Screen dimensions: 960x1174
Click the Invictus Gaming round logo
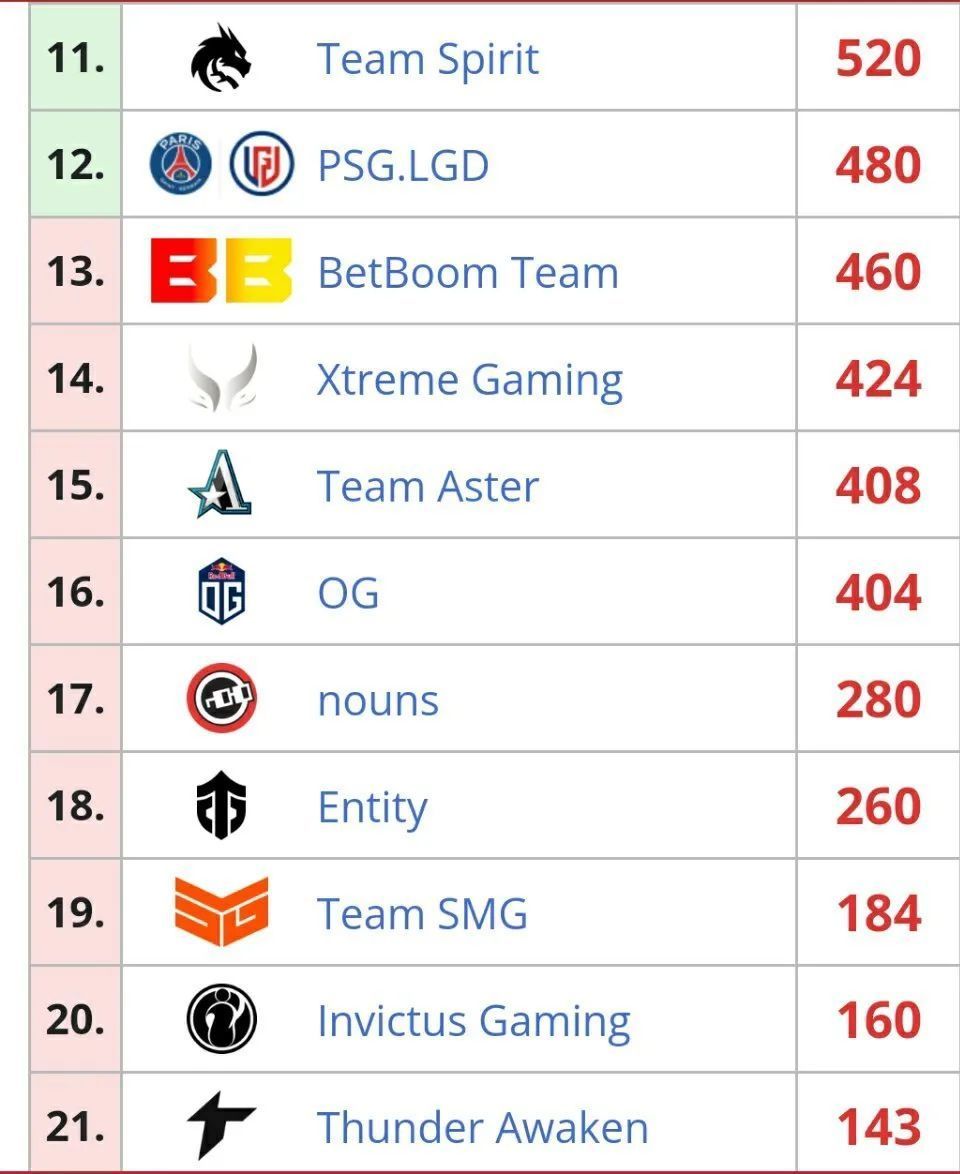pos(222,1019)
